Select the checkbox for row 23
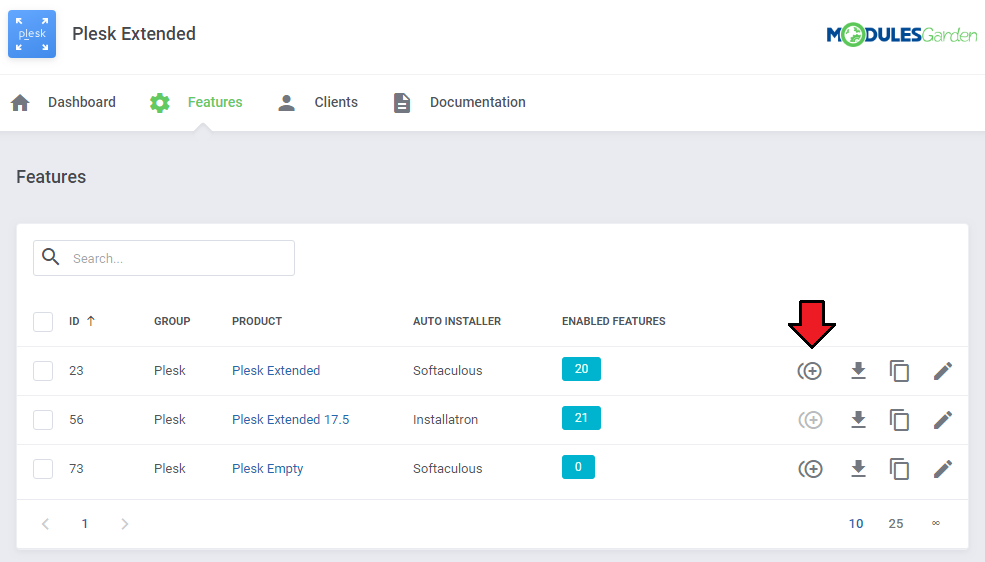 click(x=43, y=370)
